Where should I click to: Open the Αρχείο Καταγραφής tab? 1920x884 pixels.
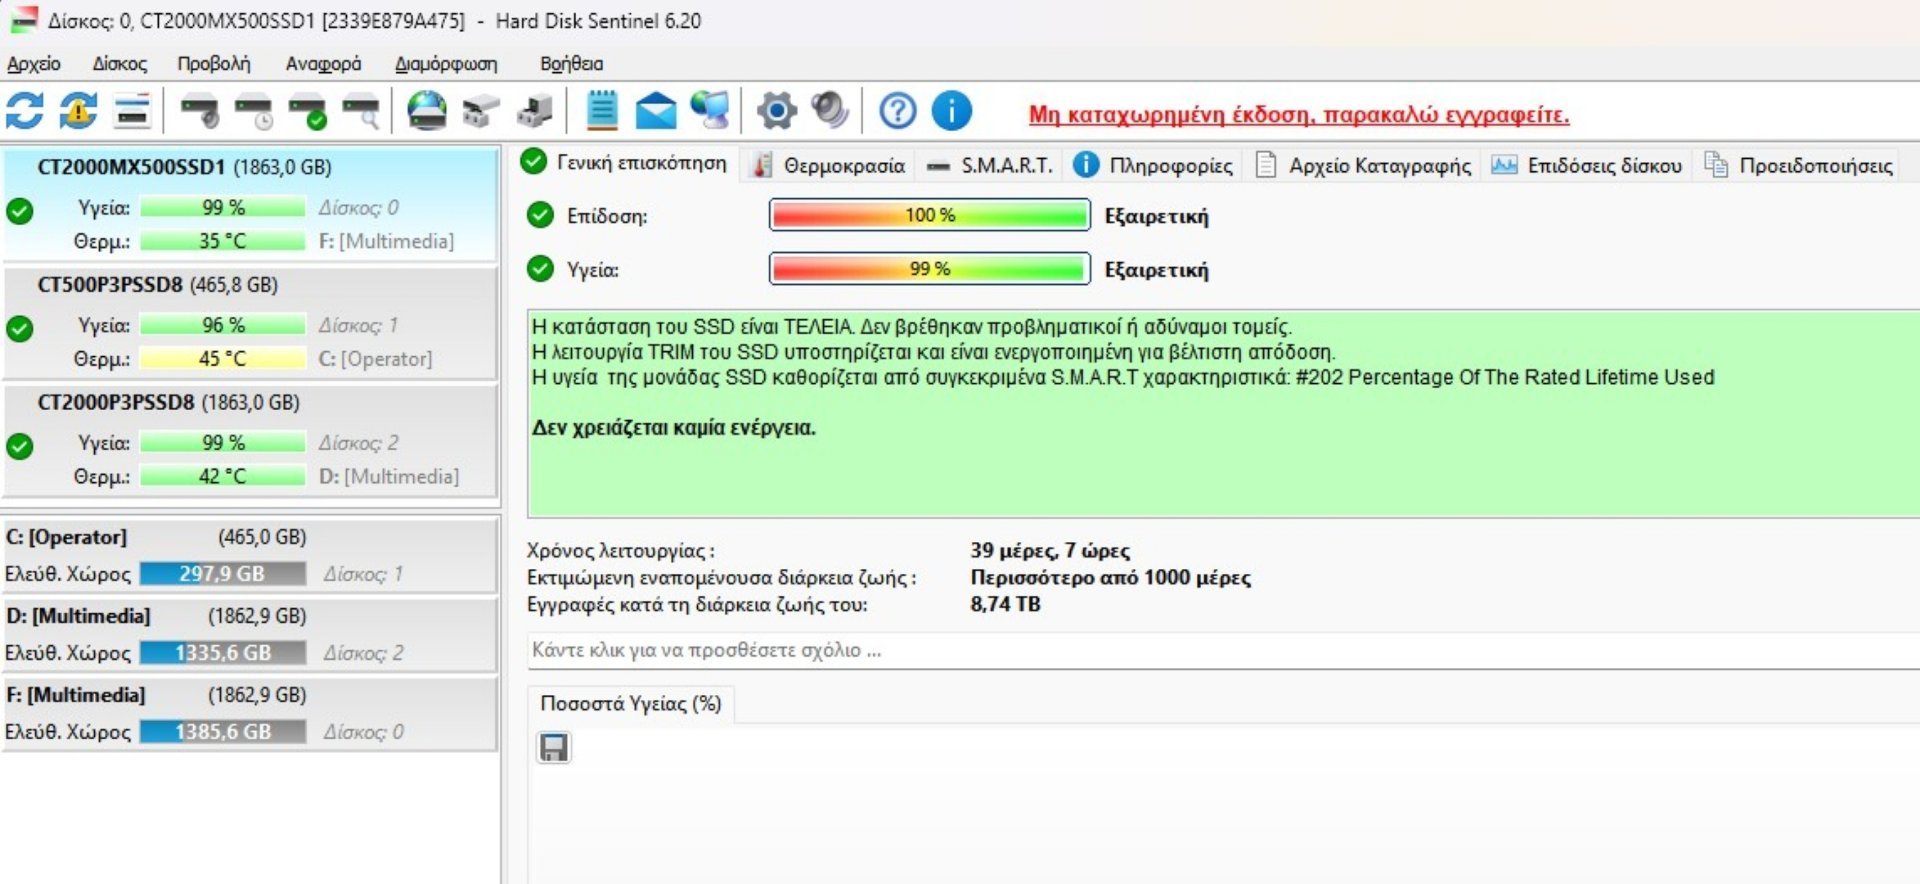pos(1364,166)
